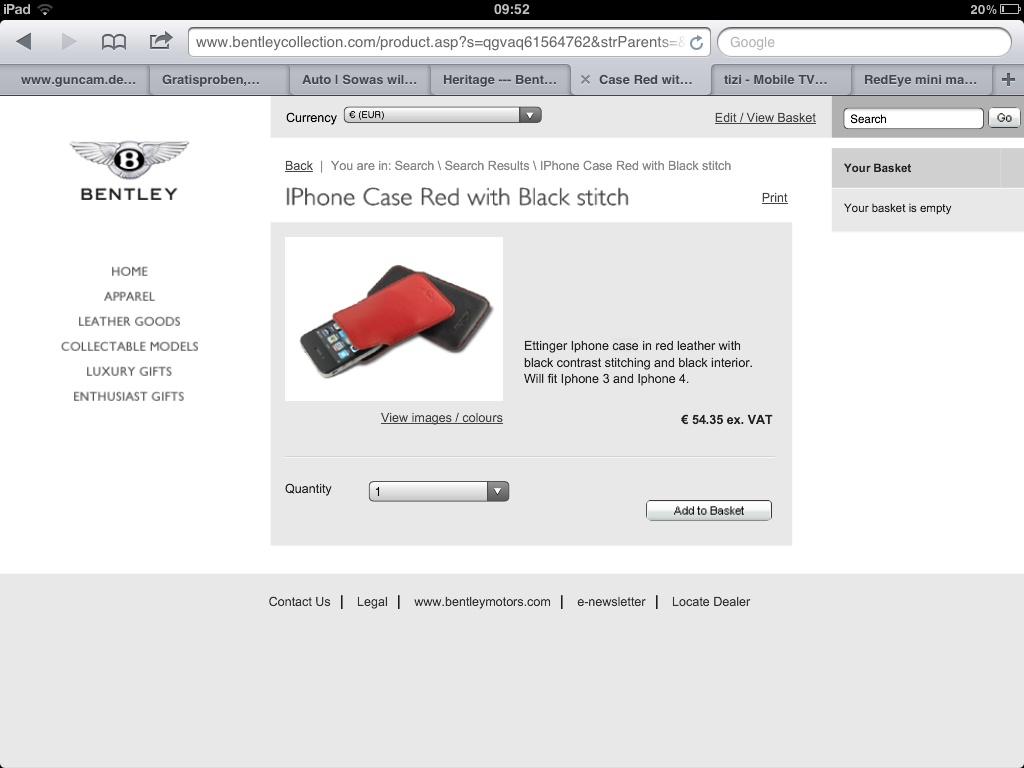Screen dimensions: 1024x768
Task: Open the Currency dropdown
Action: 443,115
